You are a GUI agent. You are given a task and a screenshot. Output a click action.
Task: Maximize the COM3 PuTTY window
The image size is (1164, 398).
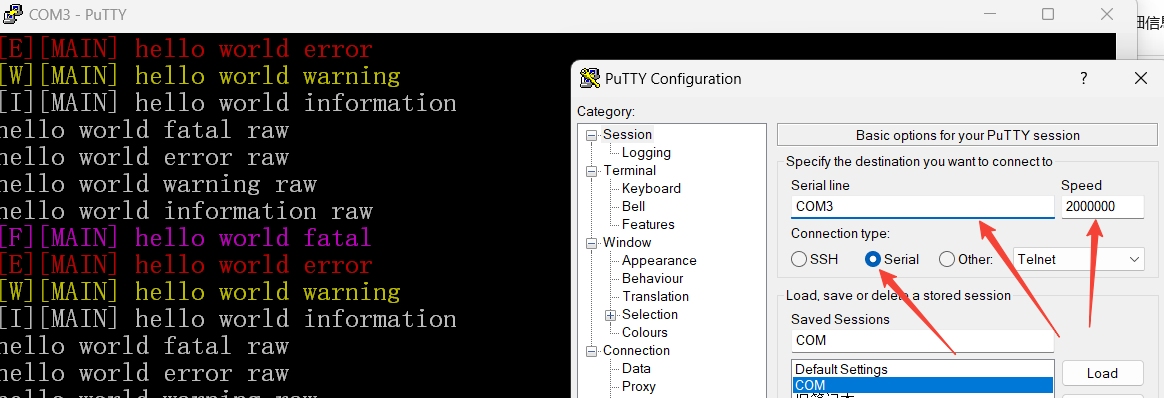coord(1047,14)
